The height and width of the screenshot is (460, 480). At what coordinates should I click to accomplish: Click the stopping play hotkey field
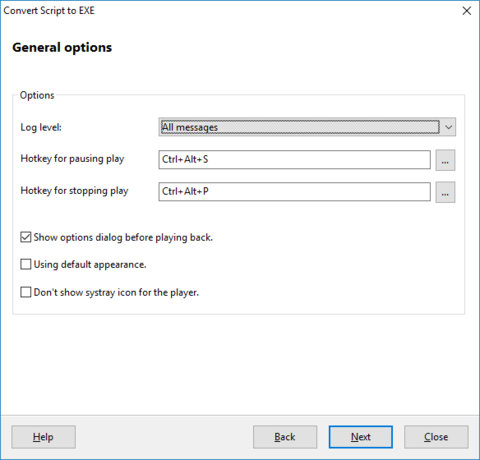[295, 192]
